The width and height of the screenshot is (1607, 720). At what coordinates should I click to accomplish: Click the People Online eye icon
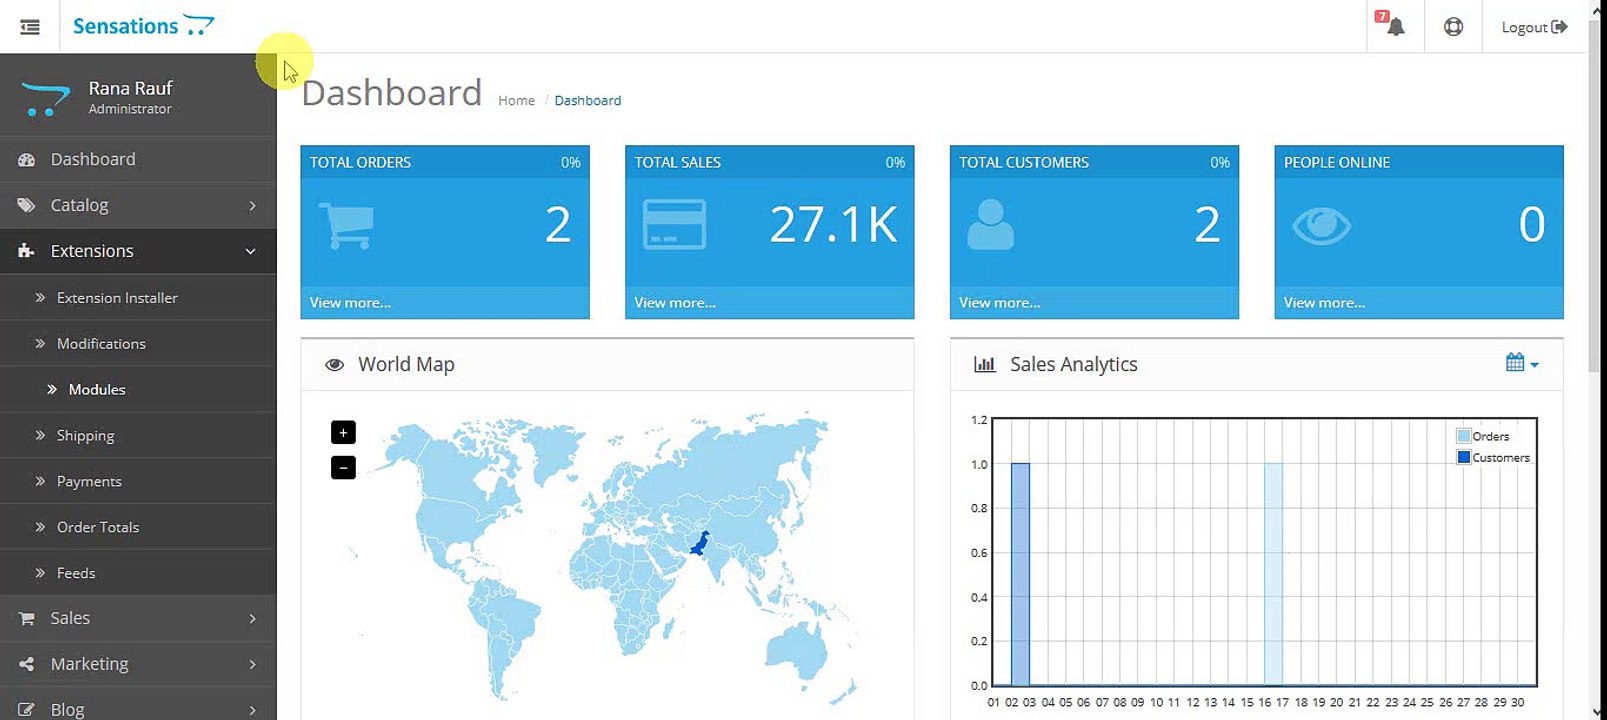(x=1321, y=226)
